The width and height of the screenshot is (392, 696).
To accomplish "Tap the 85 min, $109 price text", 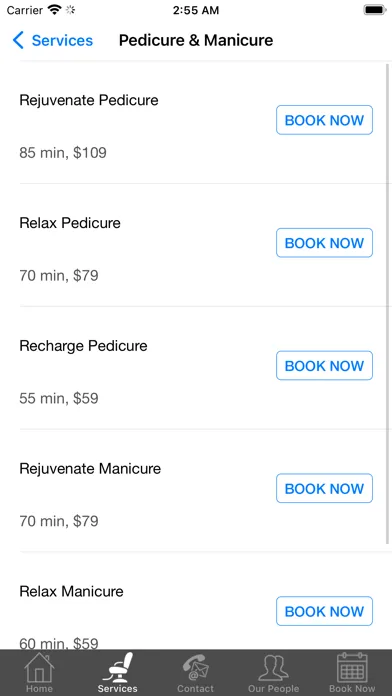I will click(x=63, y=154).
